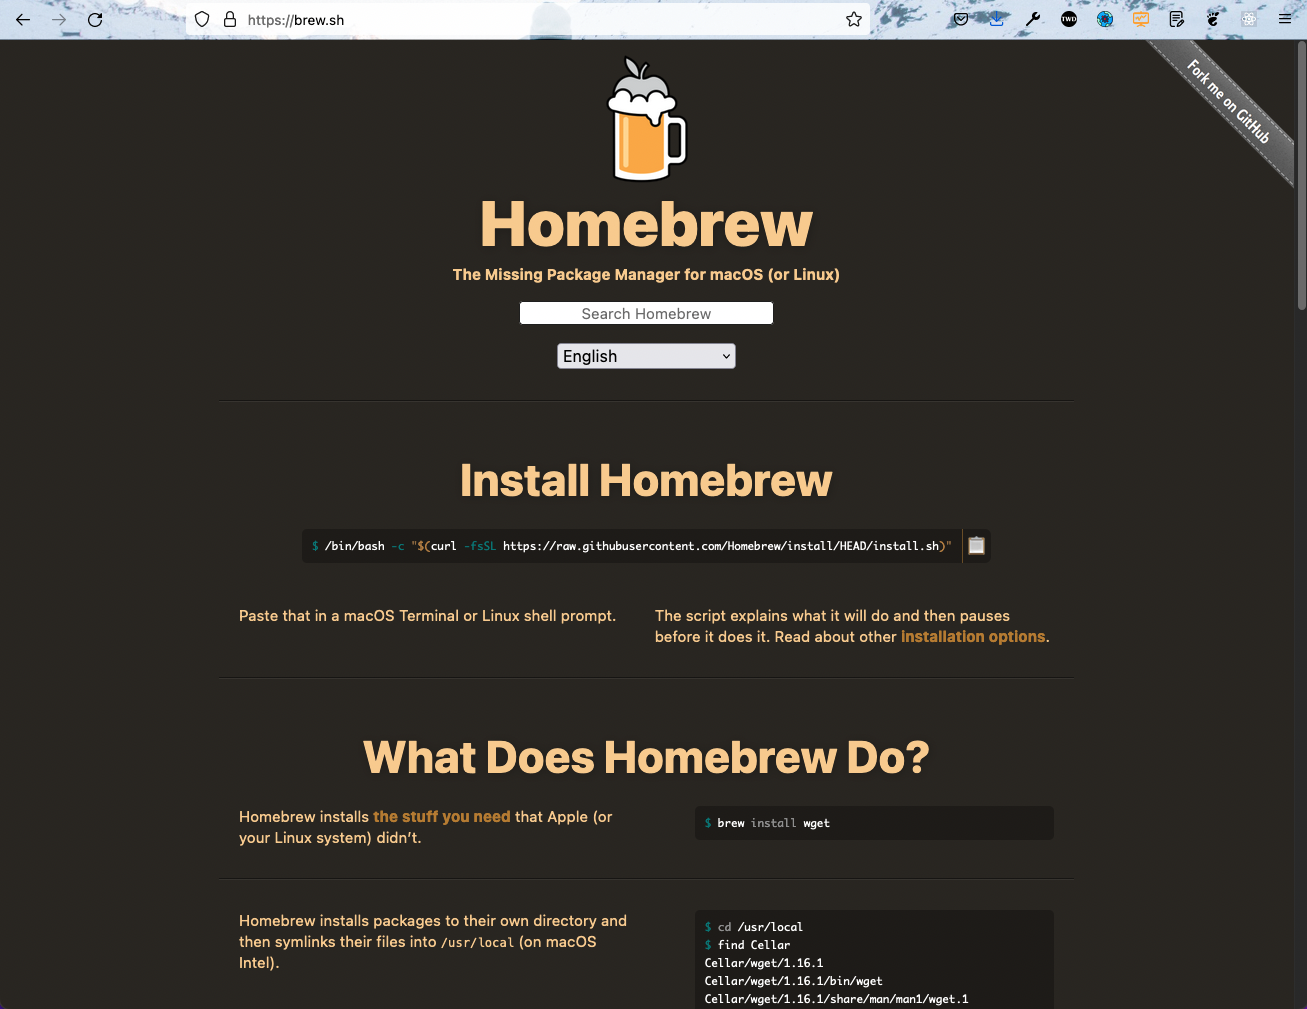Image resolution: width=1307 pixels, height=1009 pixels.
Task: Click the Homebrew beer mug logo
Action: coord(647,120)
